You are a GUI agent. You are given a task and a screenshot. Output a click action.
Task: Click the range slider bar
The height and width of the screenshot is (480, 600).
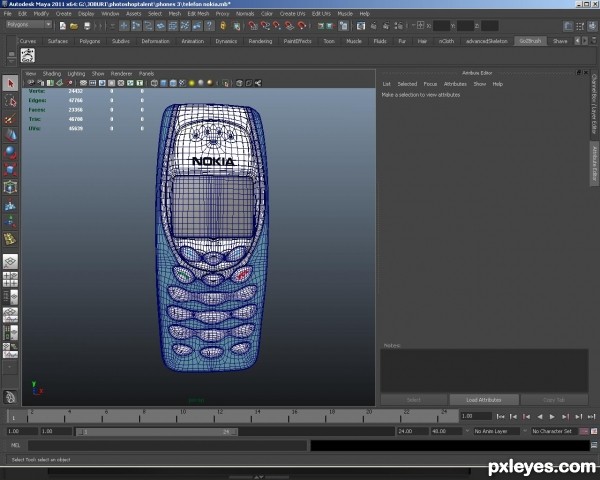[x=157, y=432]
